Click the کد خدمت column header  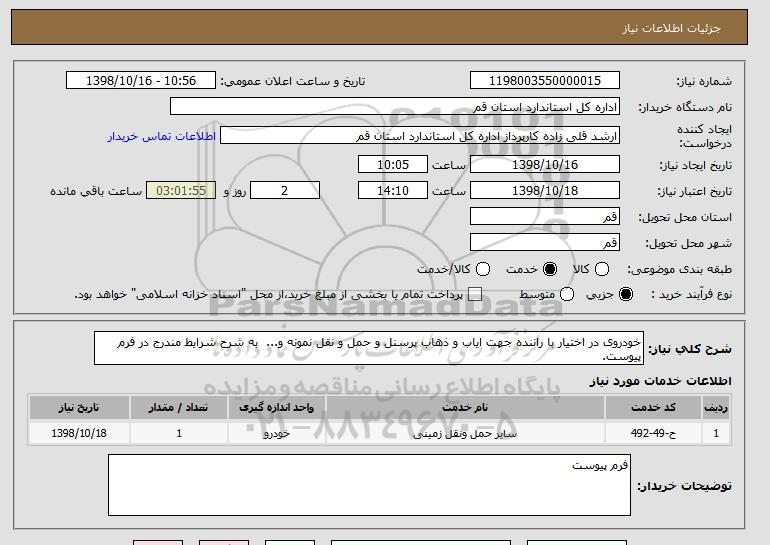(x=653, y=408)
